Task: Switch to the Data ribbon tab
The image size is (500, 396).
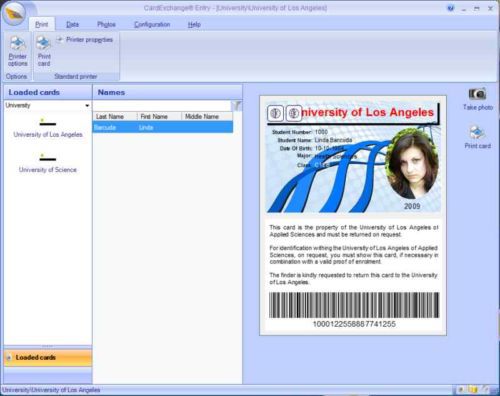Action: point(72,24)
